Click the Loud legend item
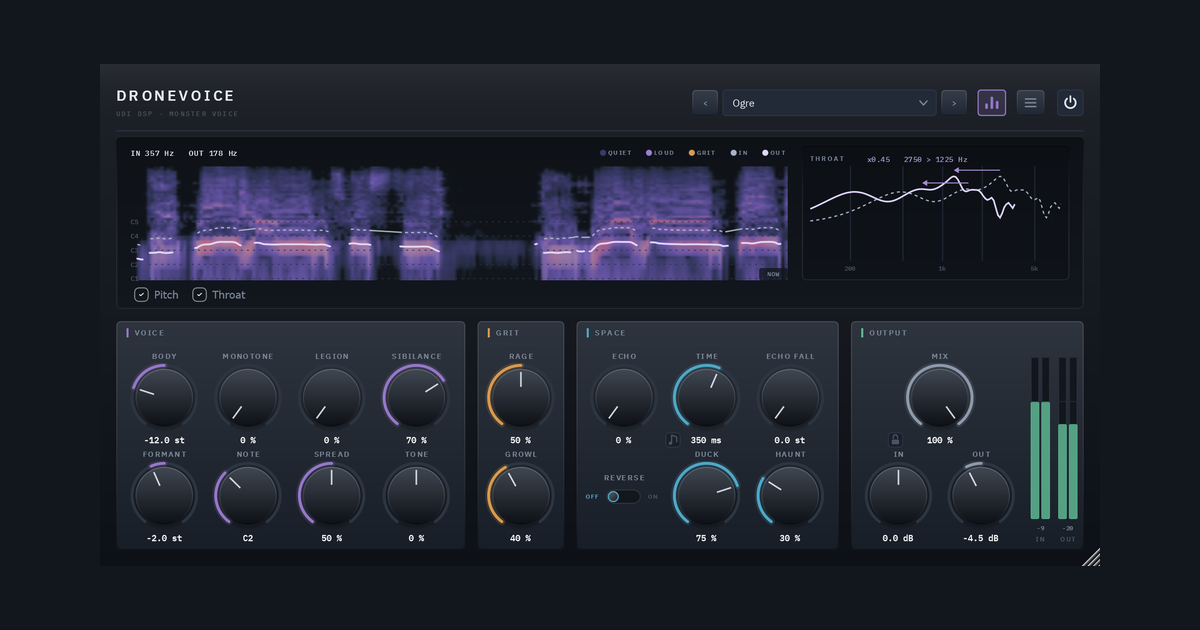Viewport: 1200px width, 630px height. 660,153
